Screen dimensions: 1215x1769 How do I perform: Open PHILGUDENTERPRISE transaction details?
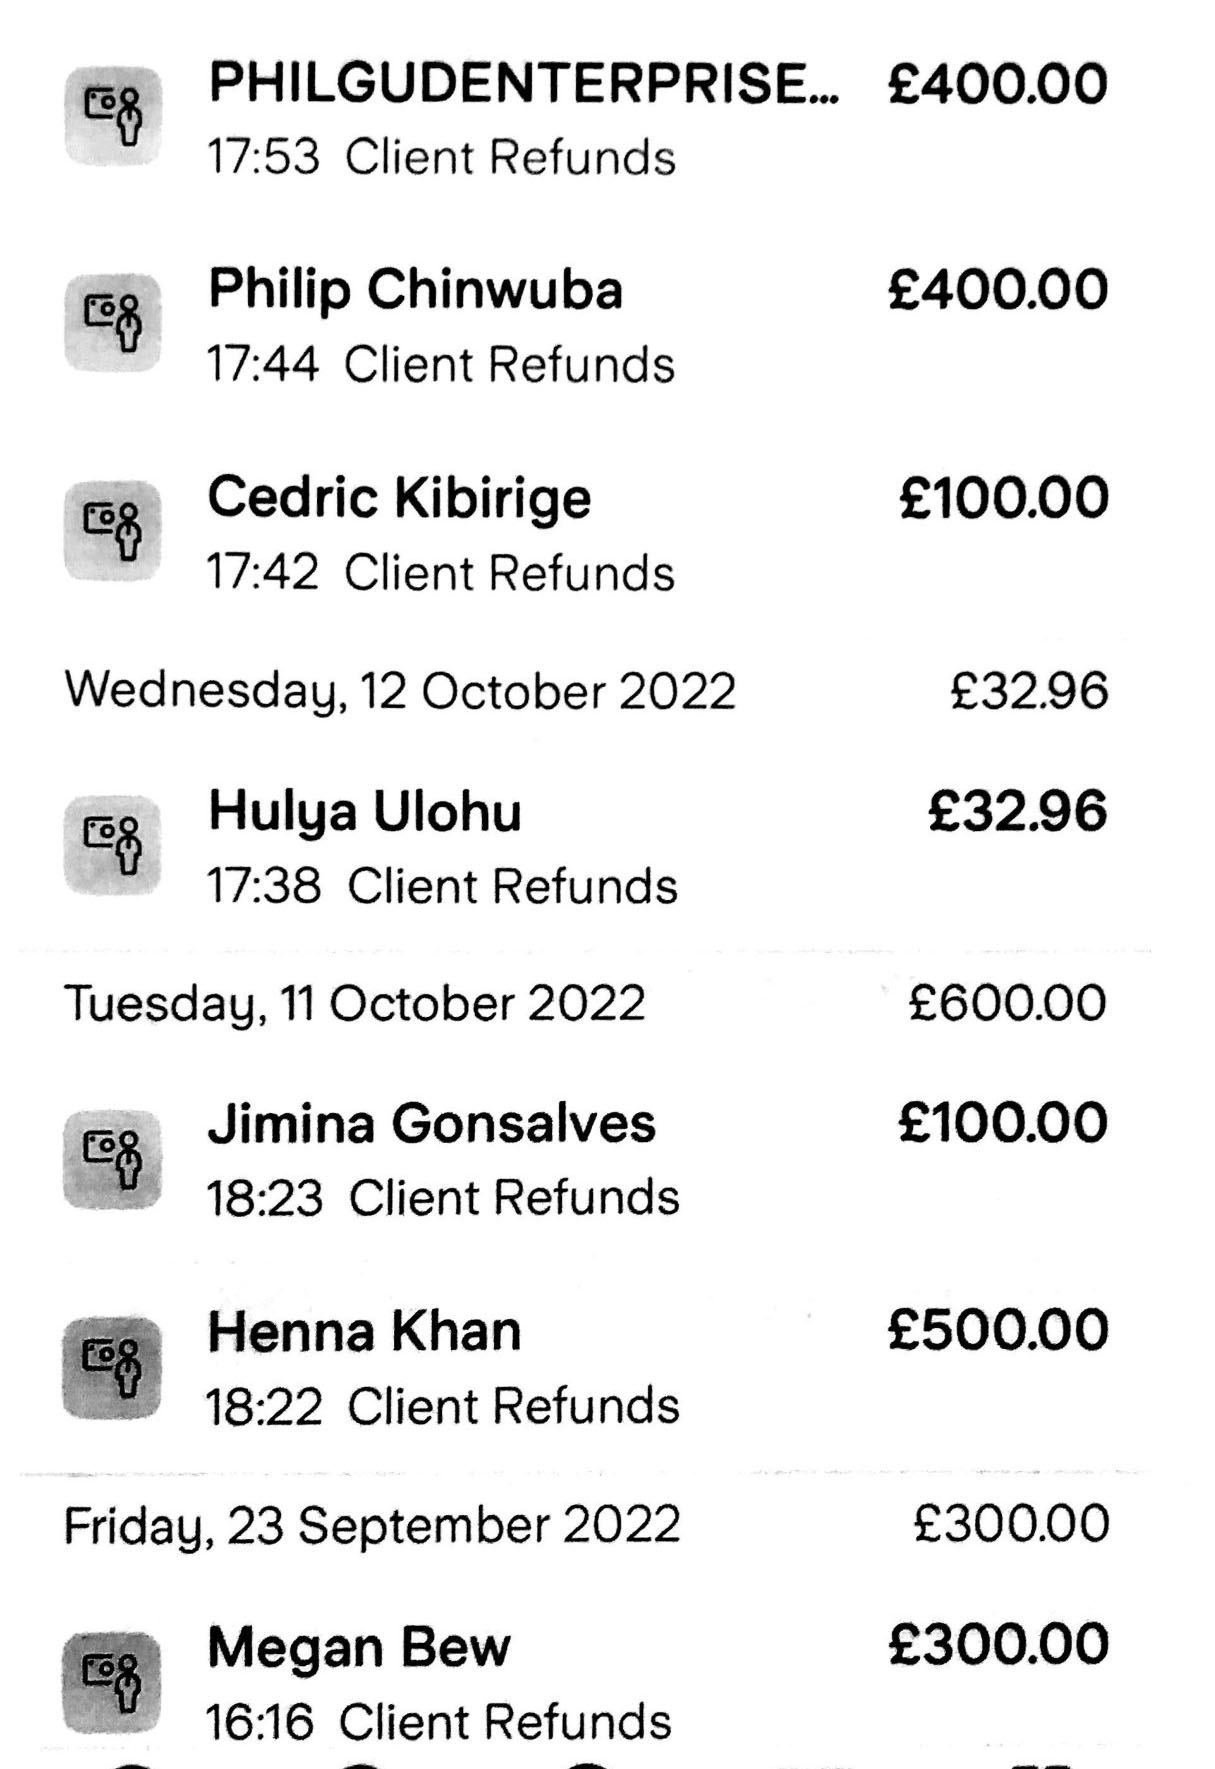click(x=523, y=83)
